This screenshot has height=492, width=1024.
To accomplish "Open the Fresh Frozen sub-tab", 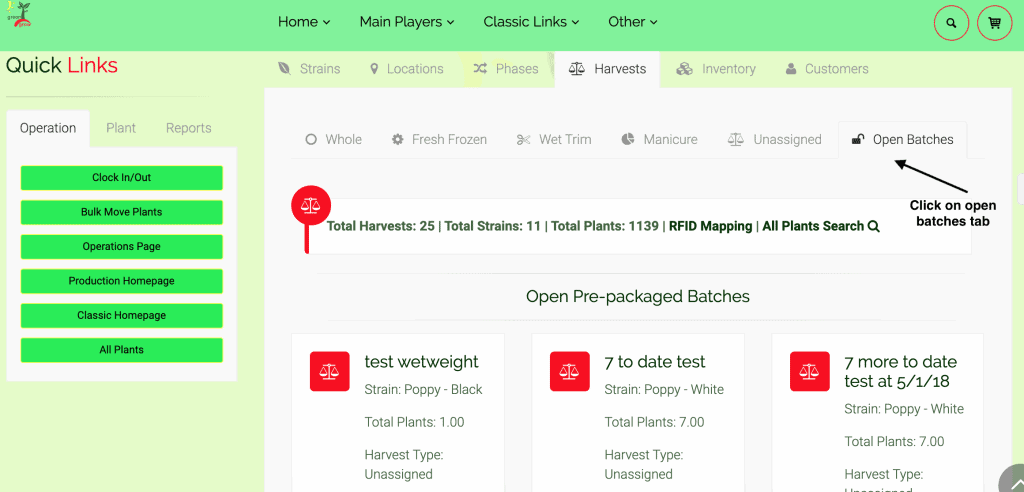I will (439, 139).
